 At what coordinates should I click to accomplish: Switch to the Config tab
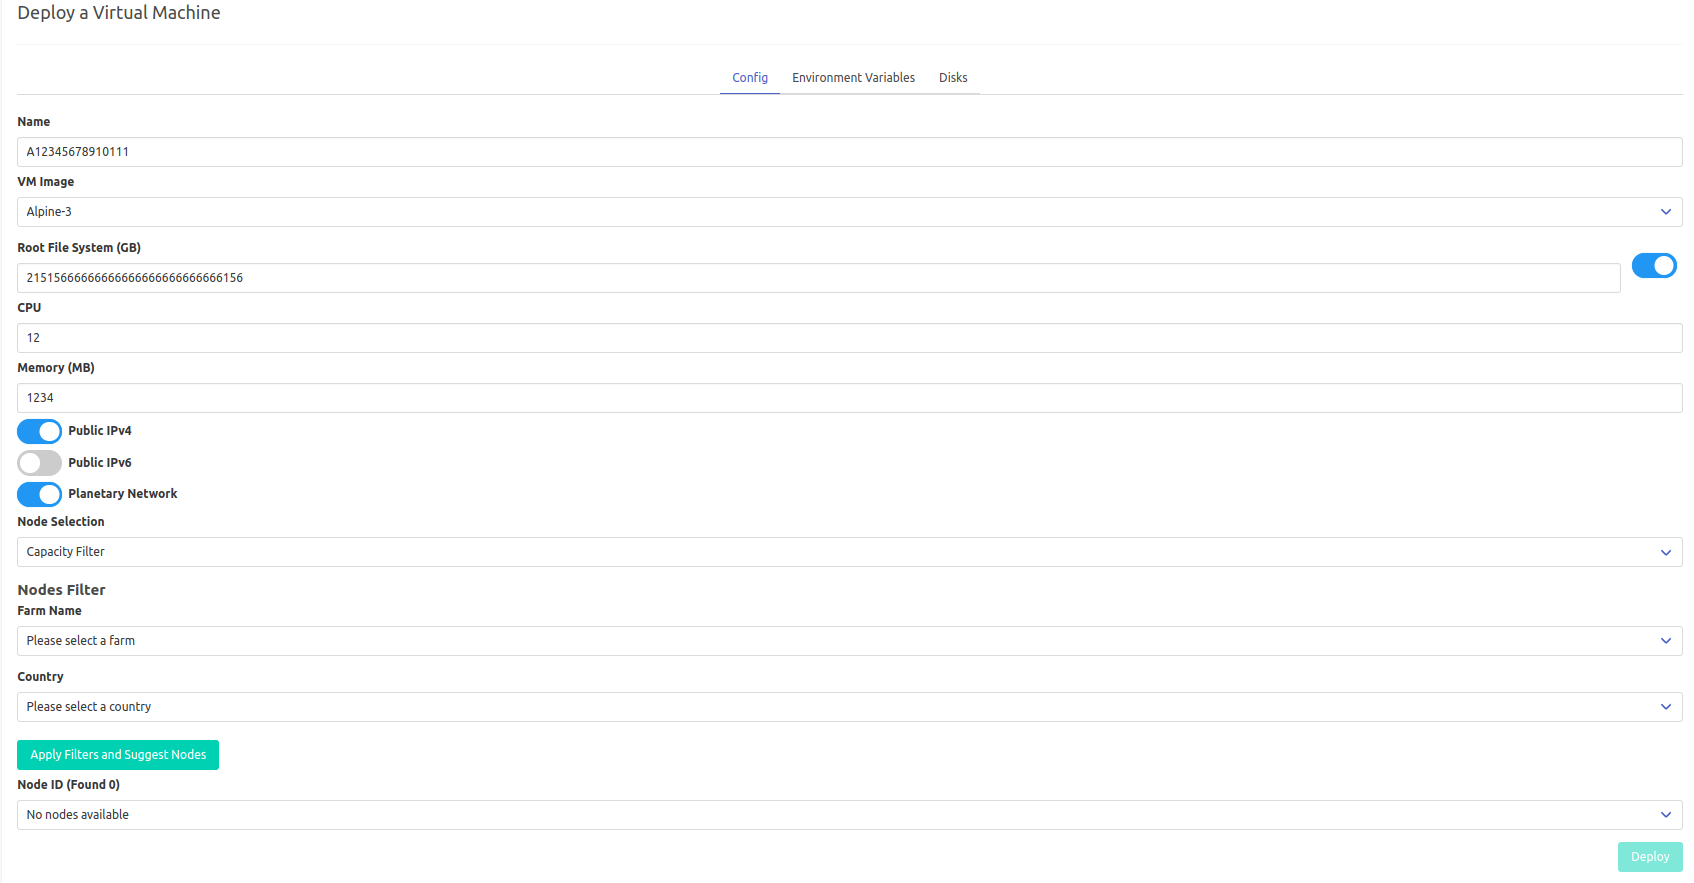750,77
